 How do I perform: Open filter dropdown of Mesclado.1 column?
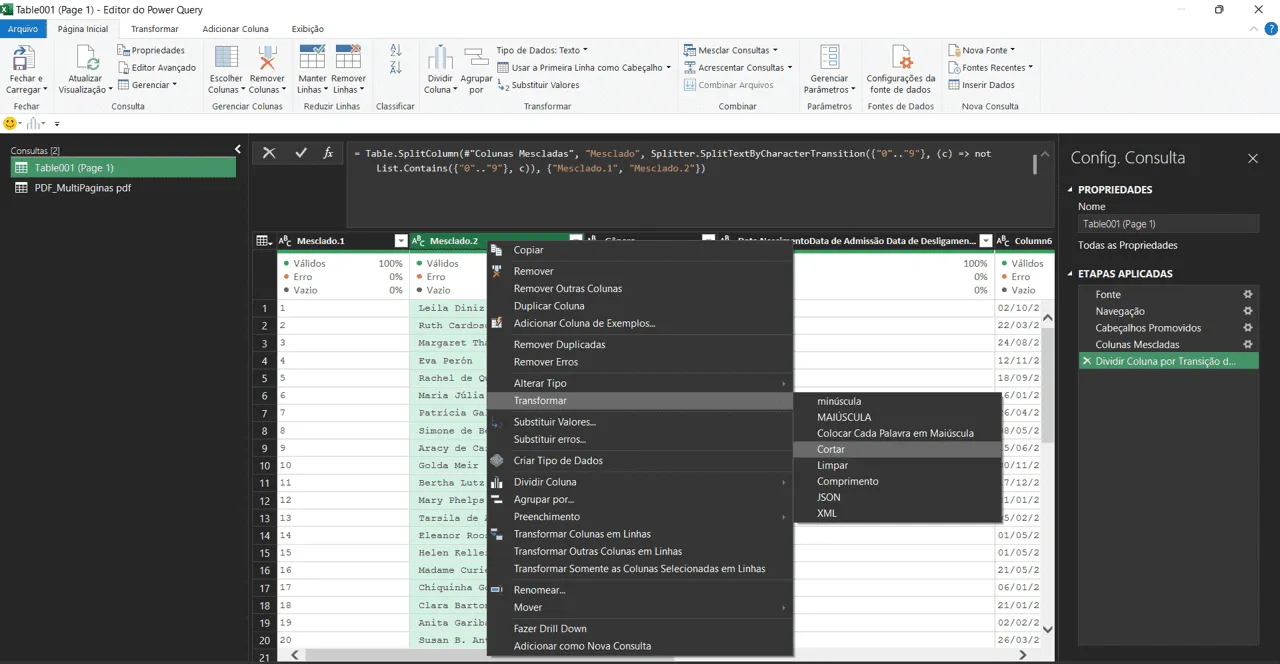[x=401, y=241]
